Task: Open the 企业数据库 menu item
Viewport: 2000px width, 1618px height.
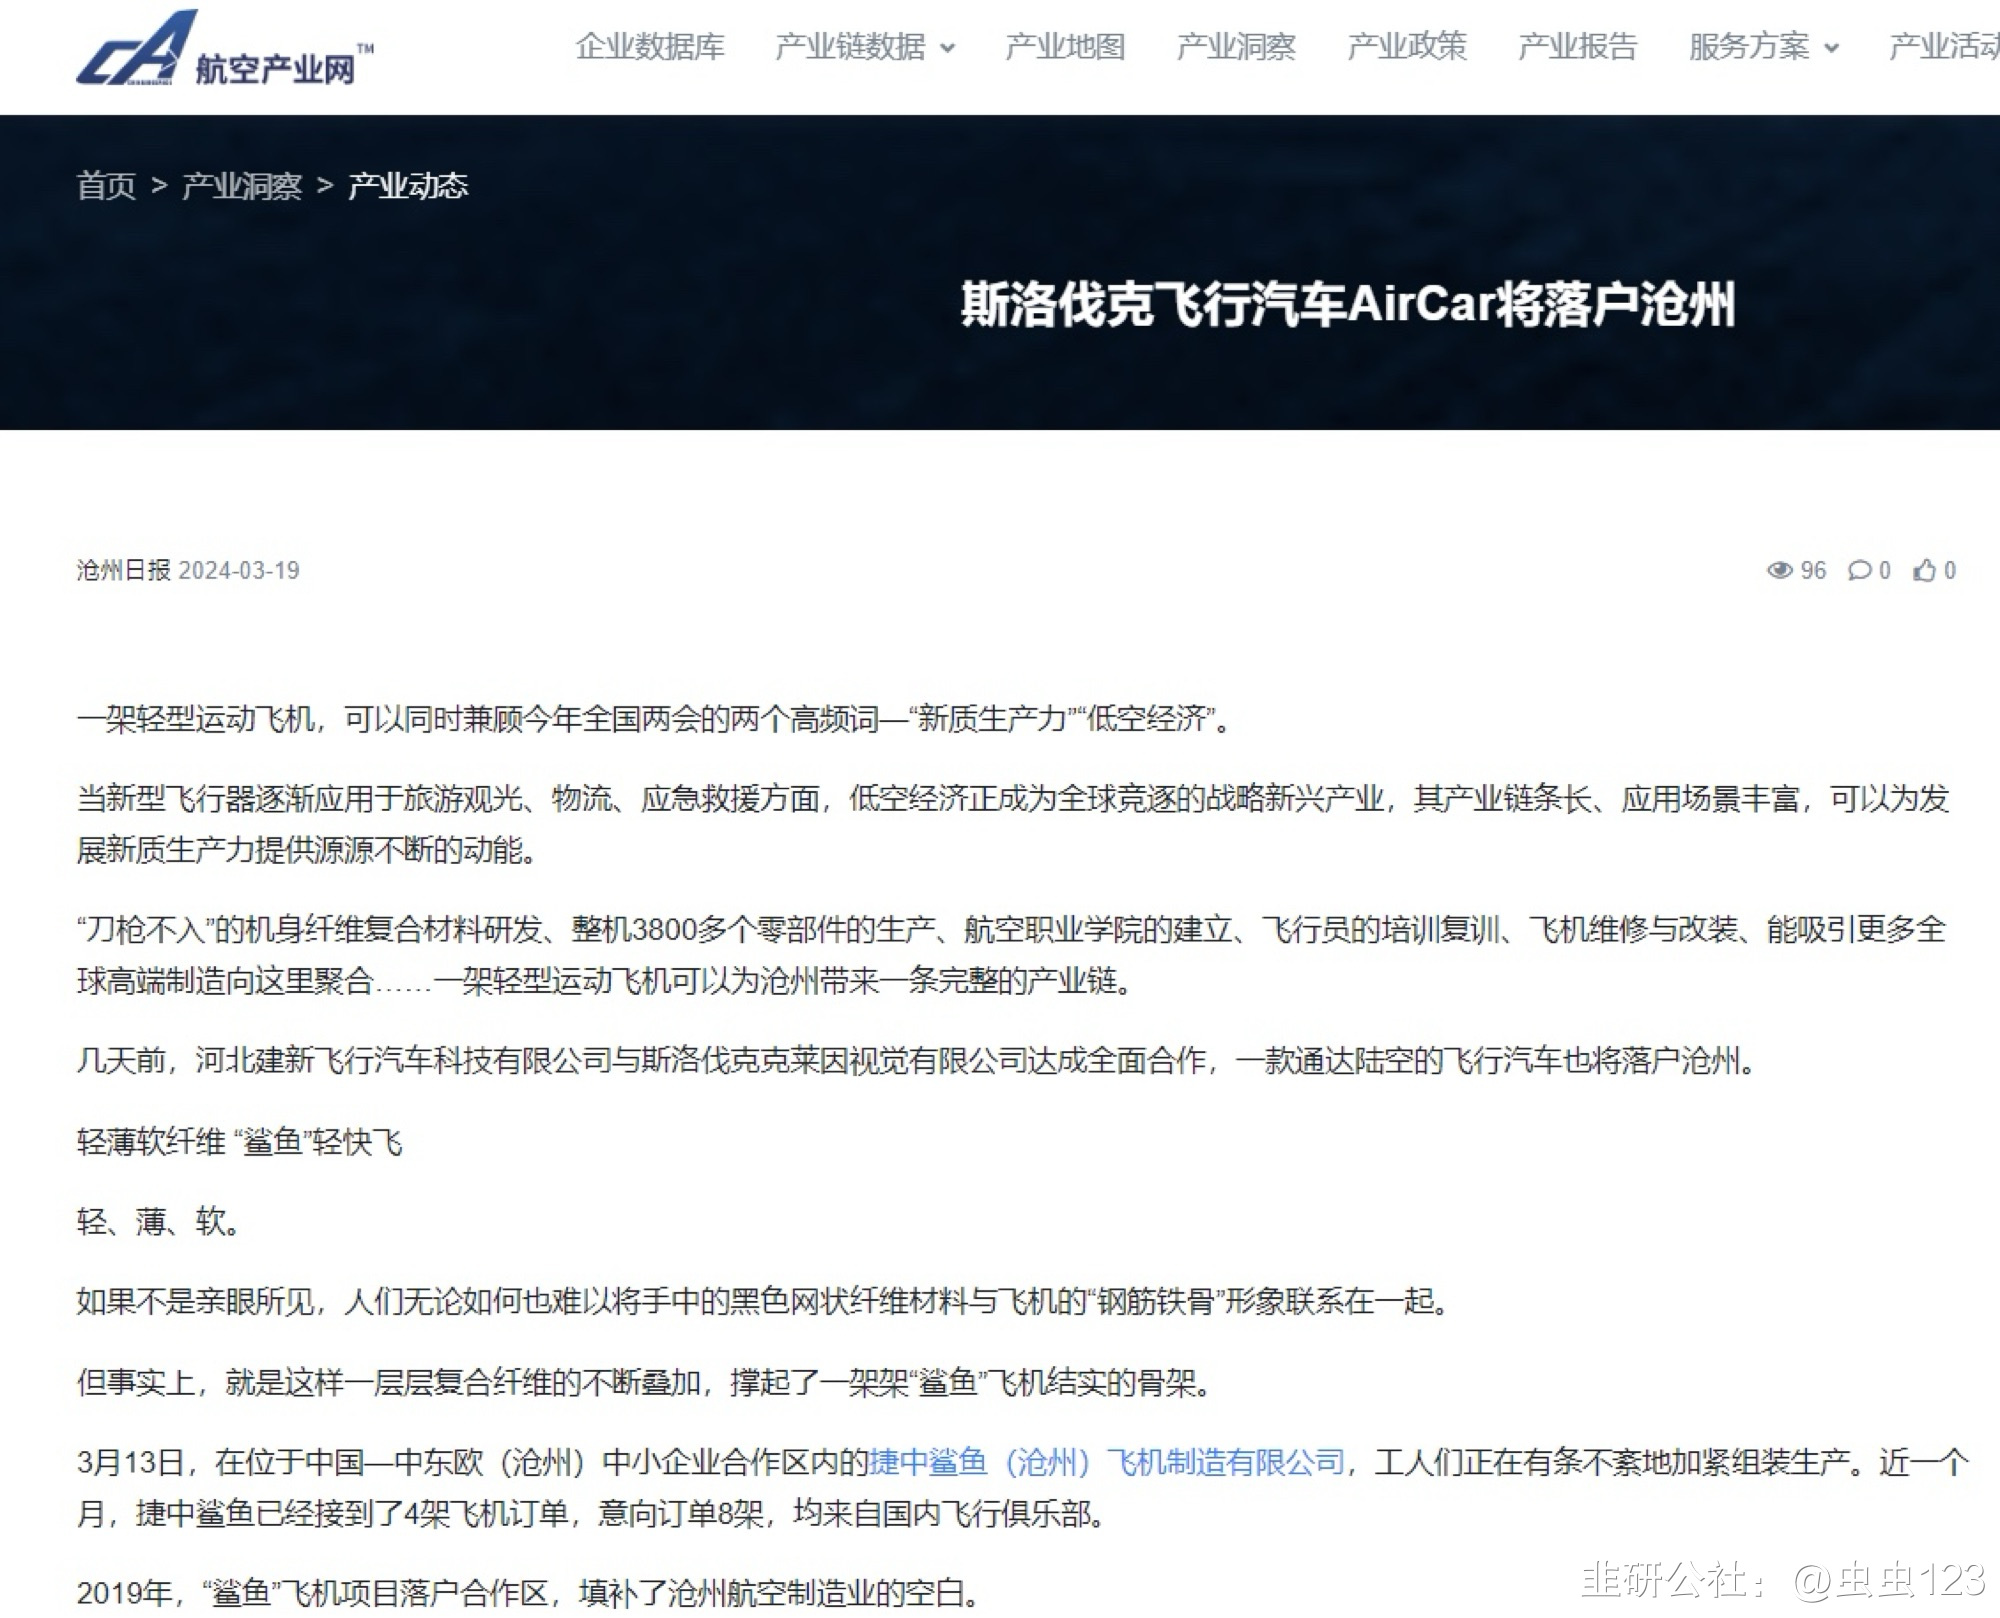Action: click(650, 46)
